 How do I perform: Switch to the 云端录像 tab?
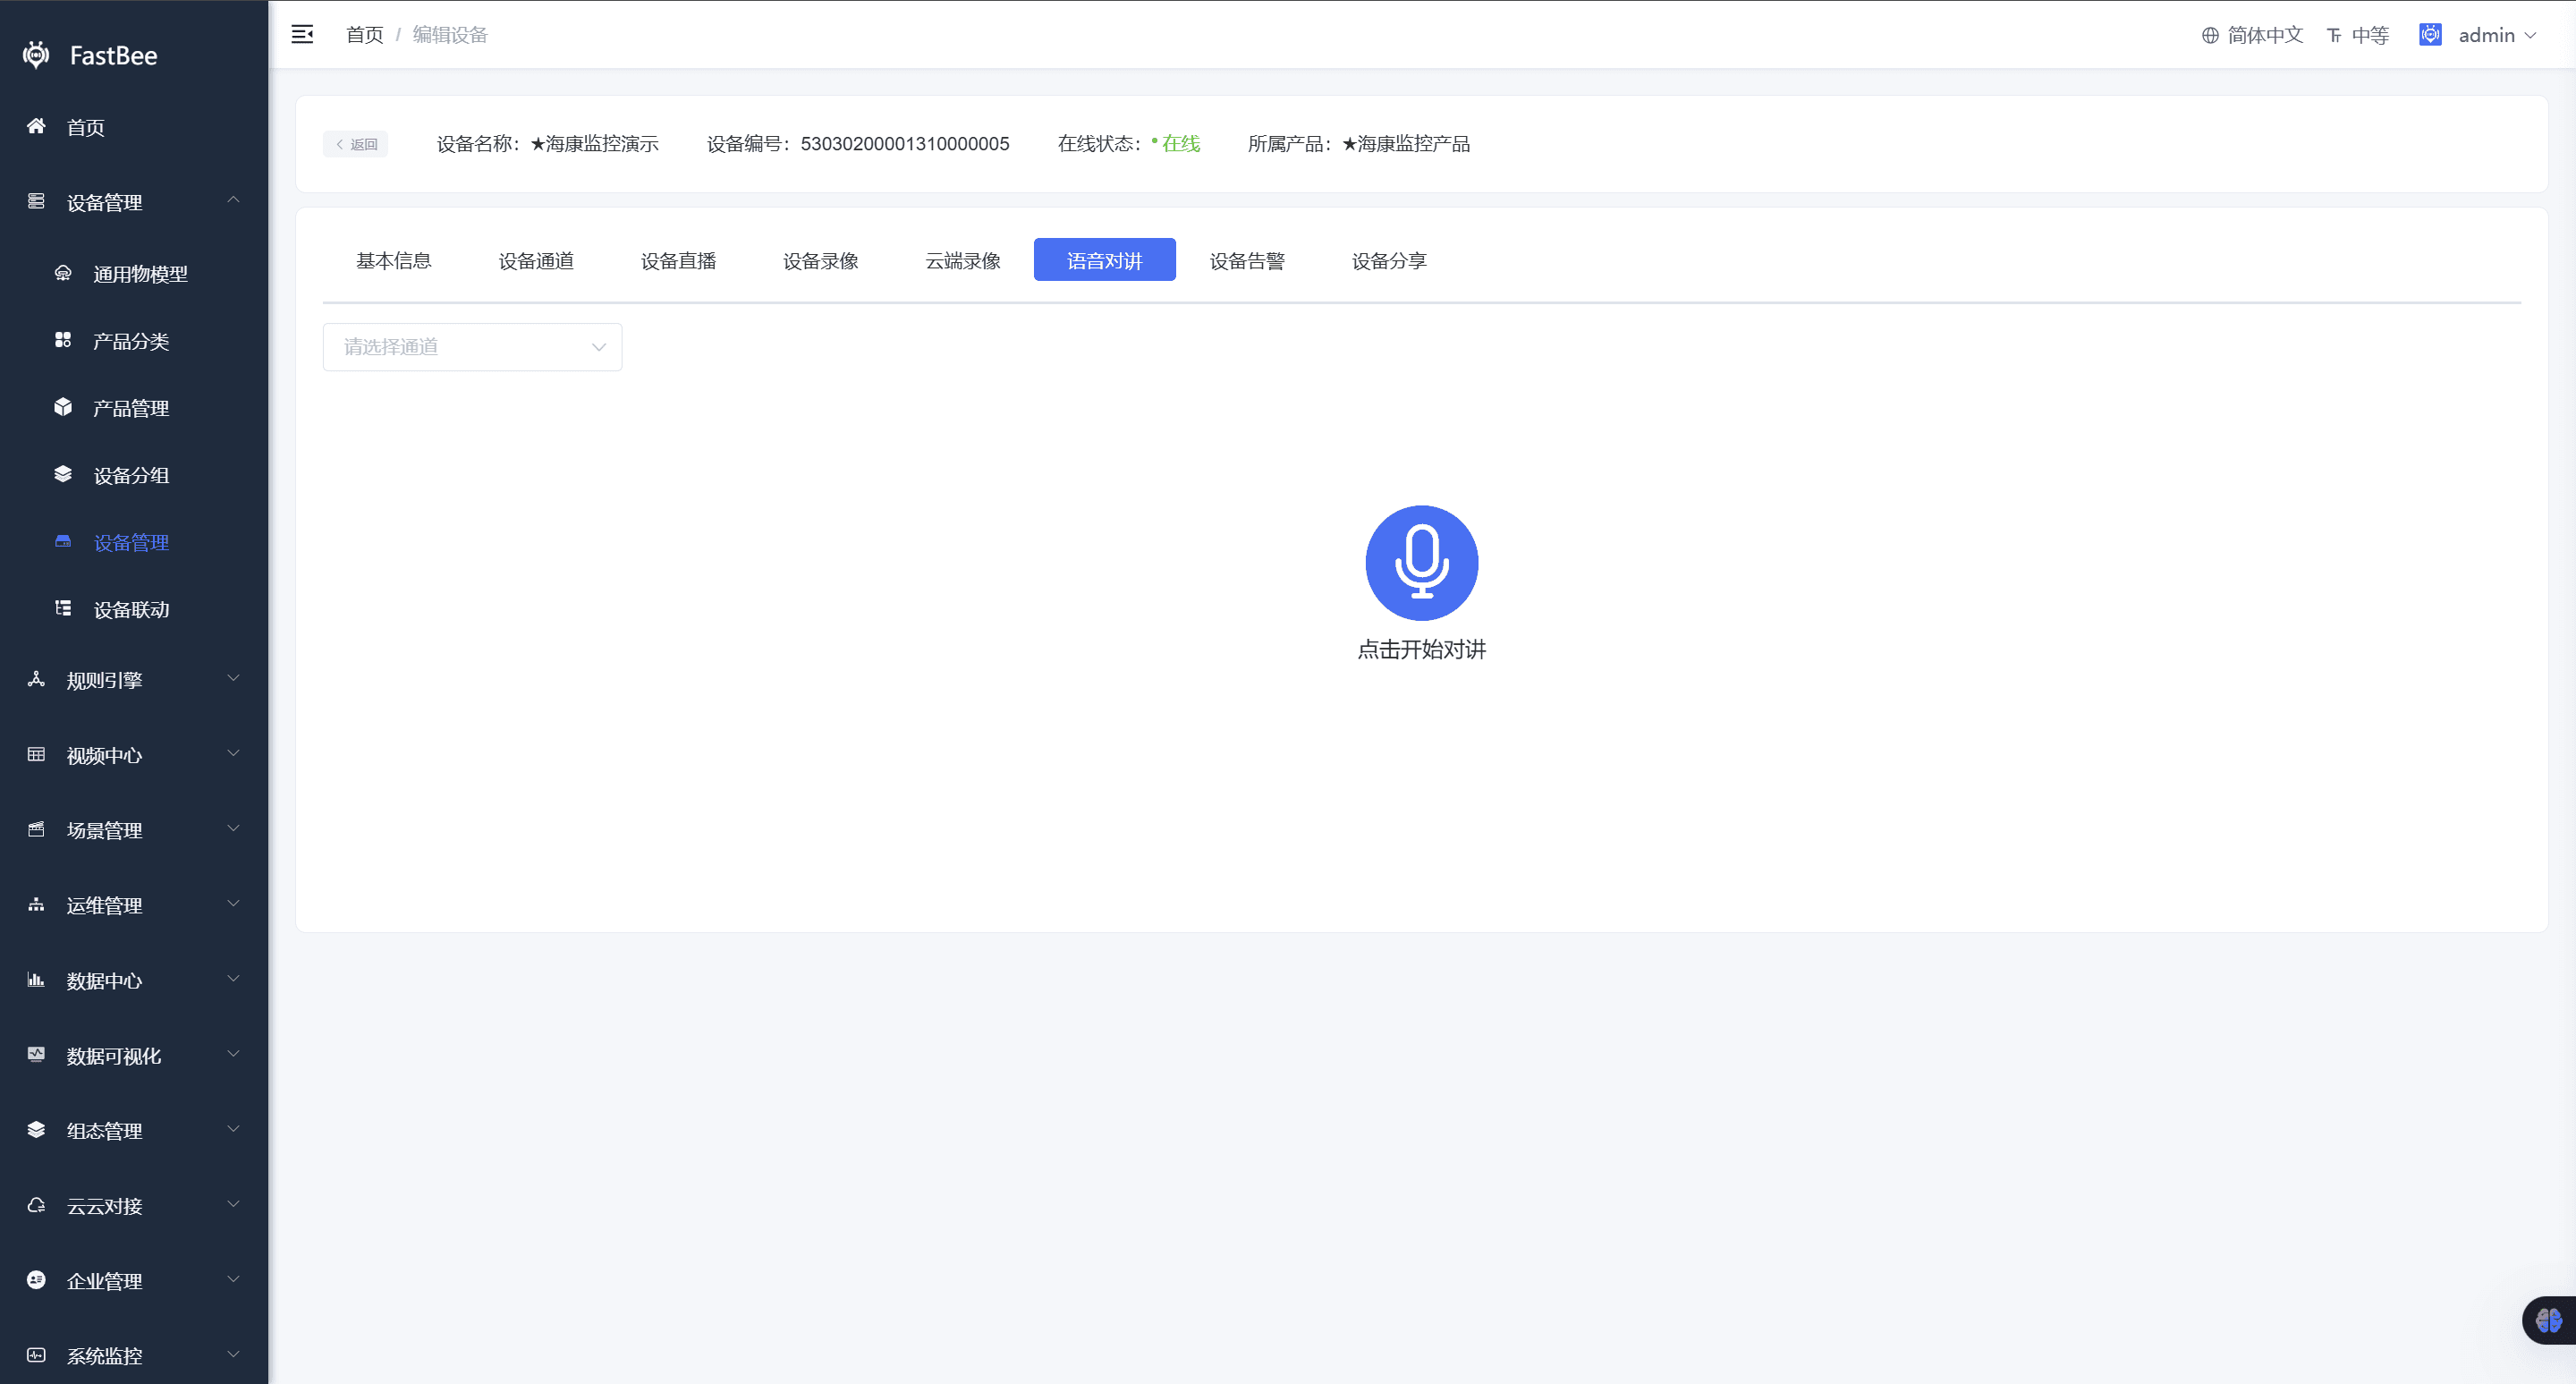(962, 260)
